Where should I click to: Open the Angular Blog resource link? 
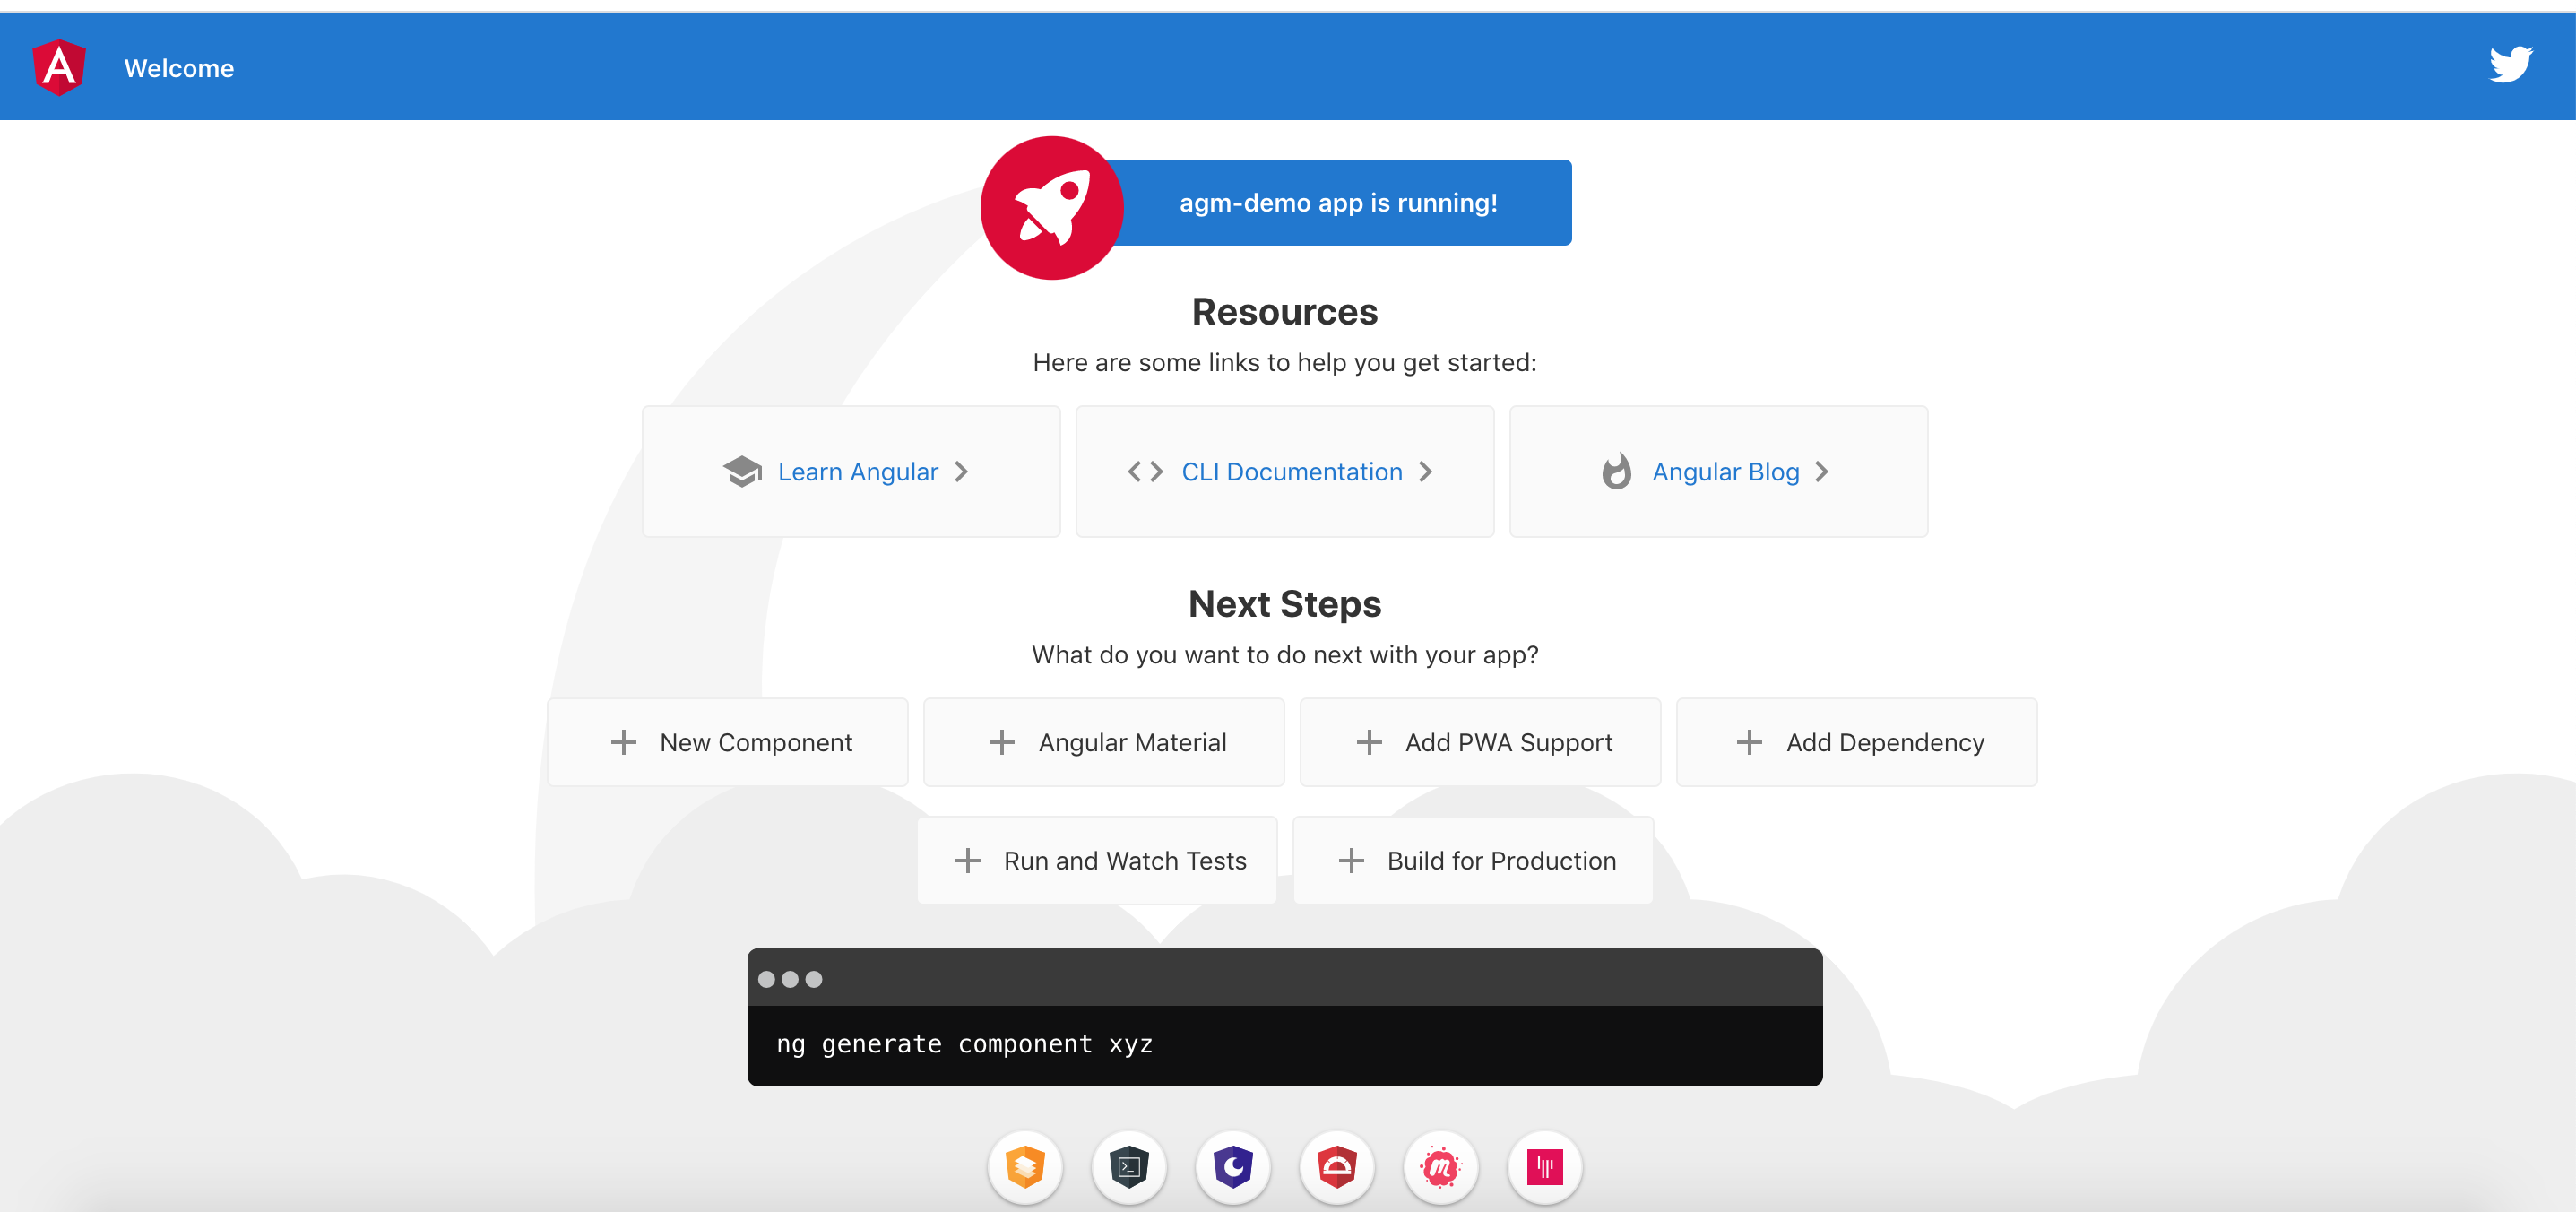pos(1725,472)
